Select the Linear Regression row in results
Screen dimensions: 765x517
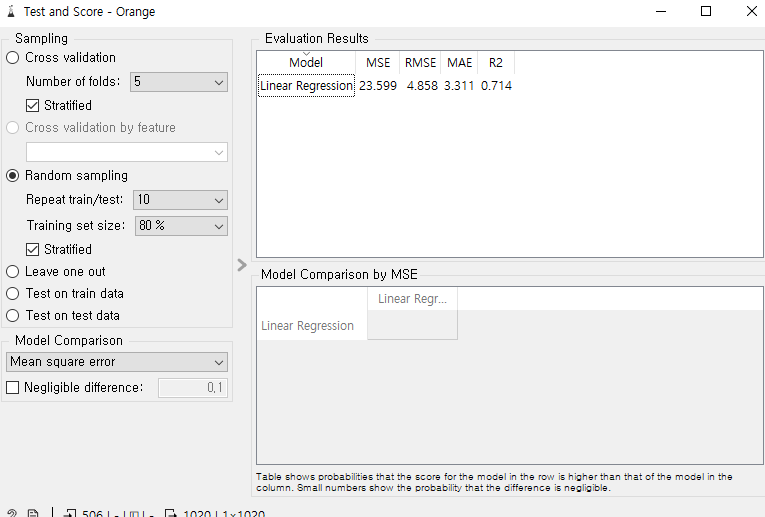click(x=306, y=86)
